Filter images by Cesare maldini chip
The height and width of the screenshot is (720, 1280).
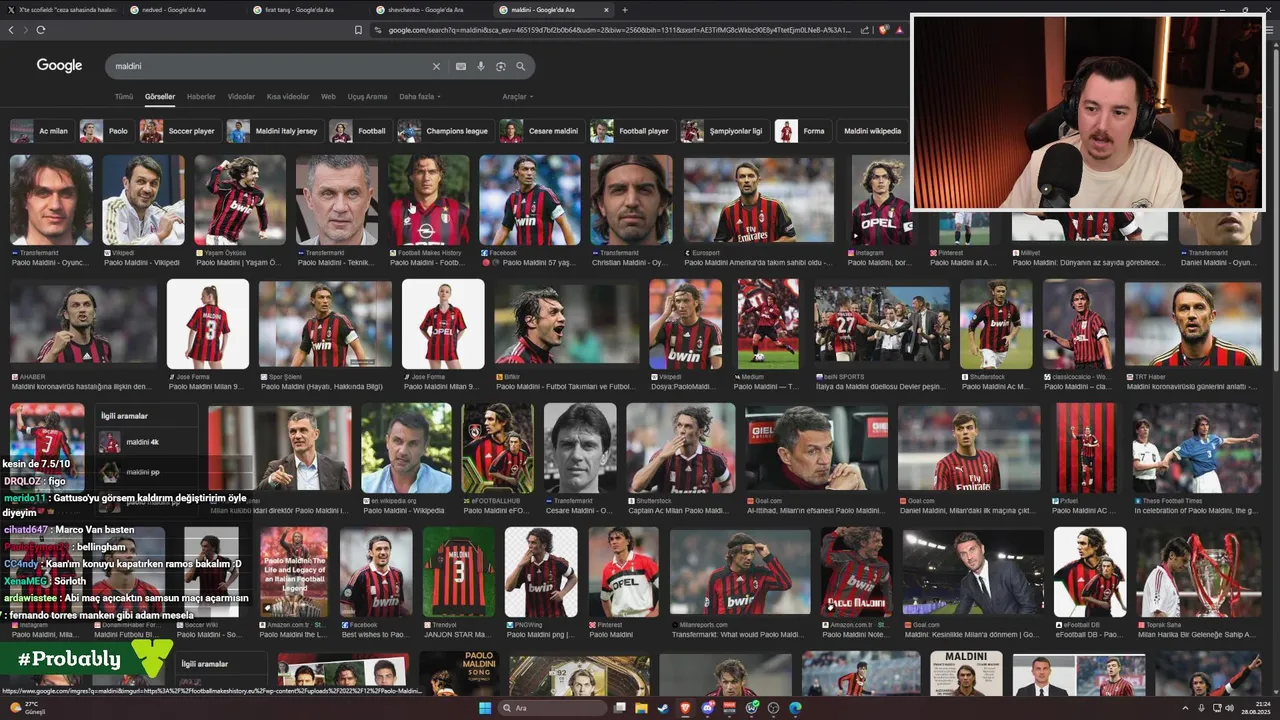click(541, 131)
